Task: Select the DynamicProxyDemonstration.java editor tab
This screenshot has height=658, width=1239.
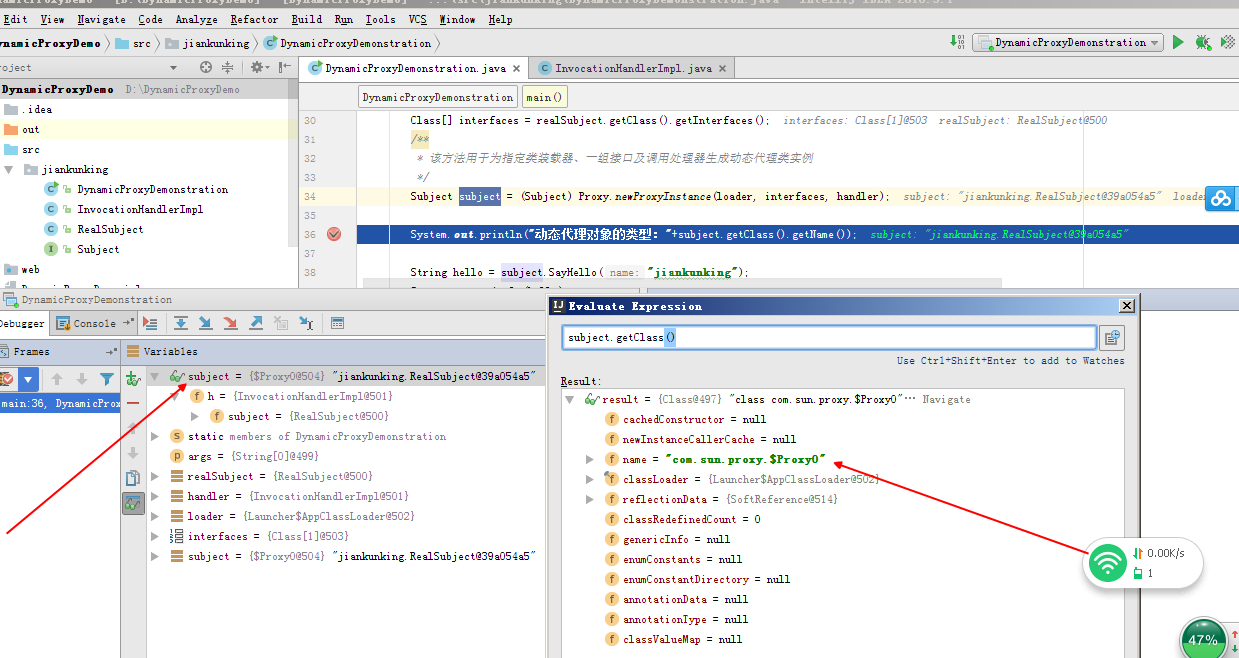Action: pos(414,68)
